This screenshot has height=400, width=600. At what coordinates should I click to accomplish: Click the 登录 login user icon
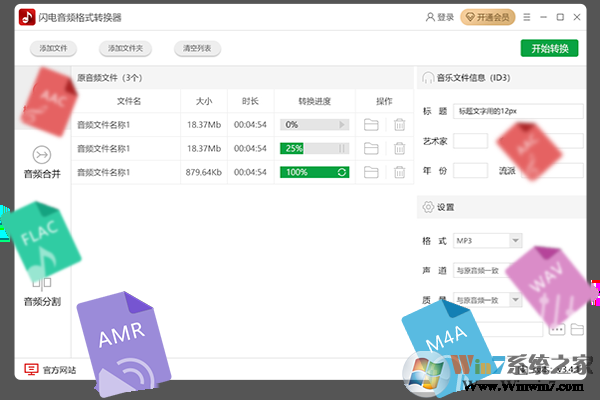point(431,17)
